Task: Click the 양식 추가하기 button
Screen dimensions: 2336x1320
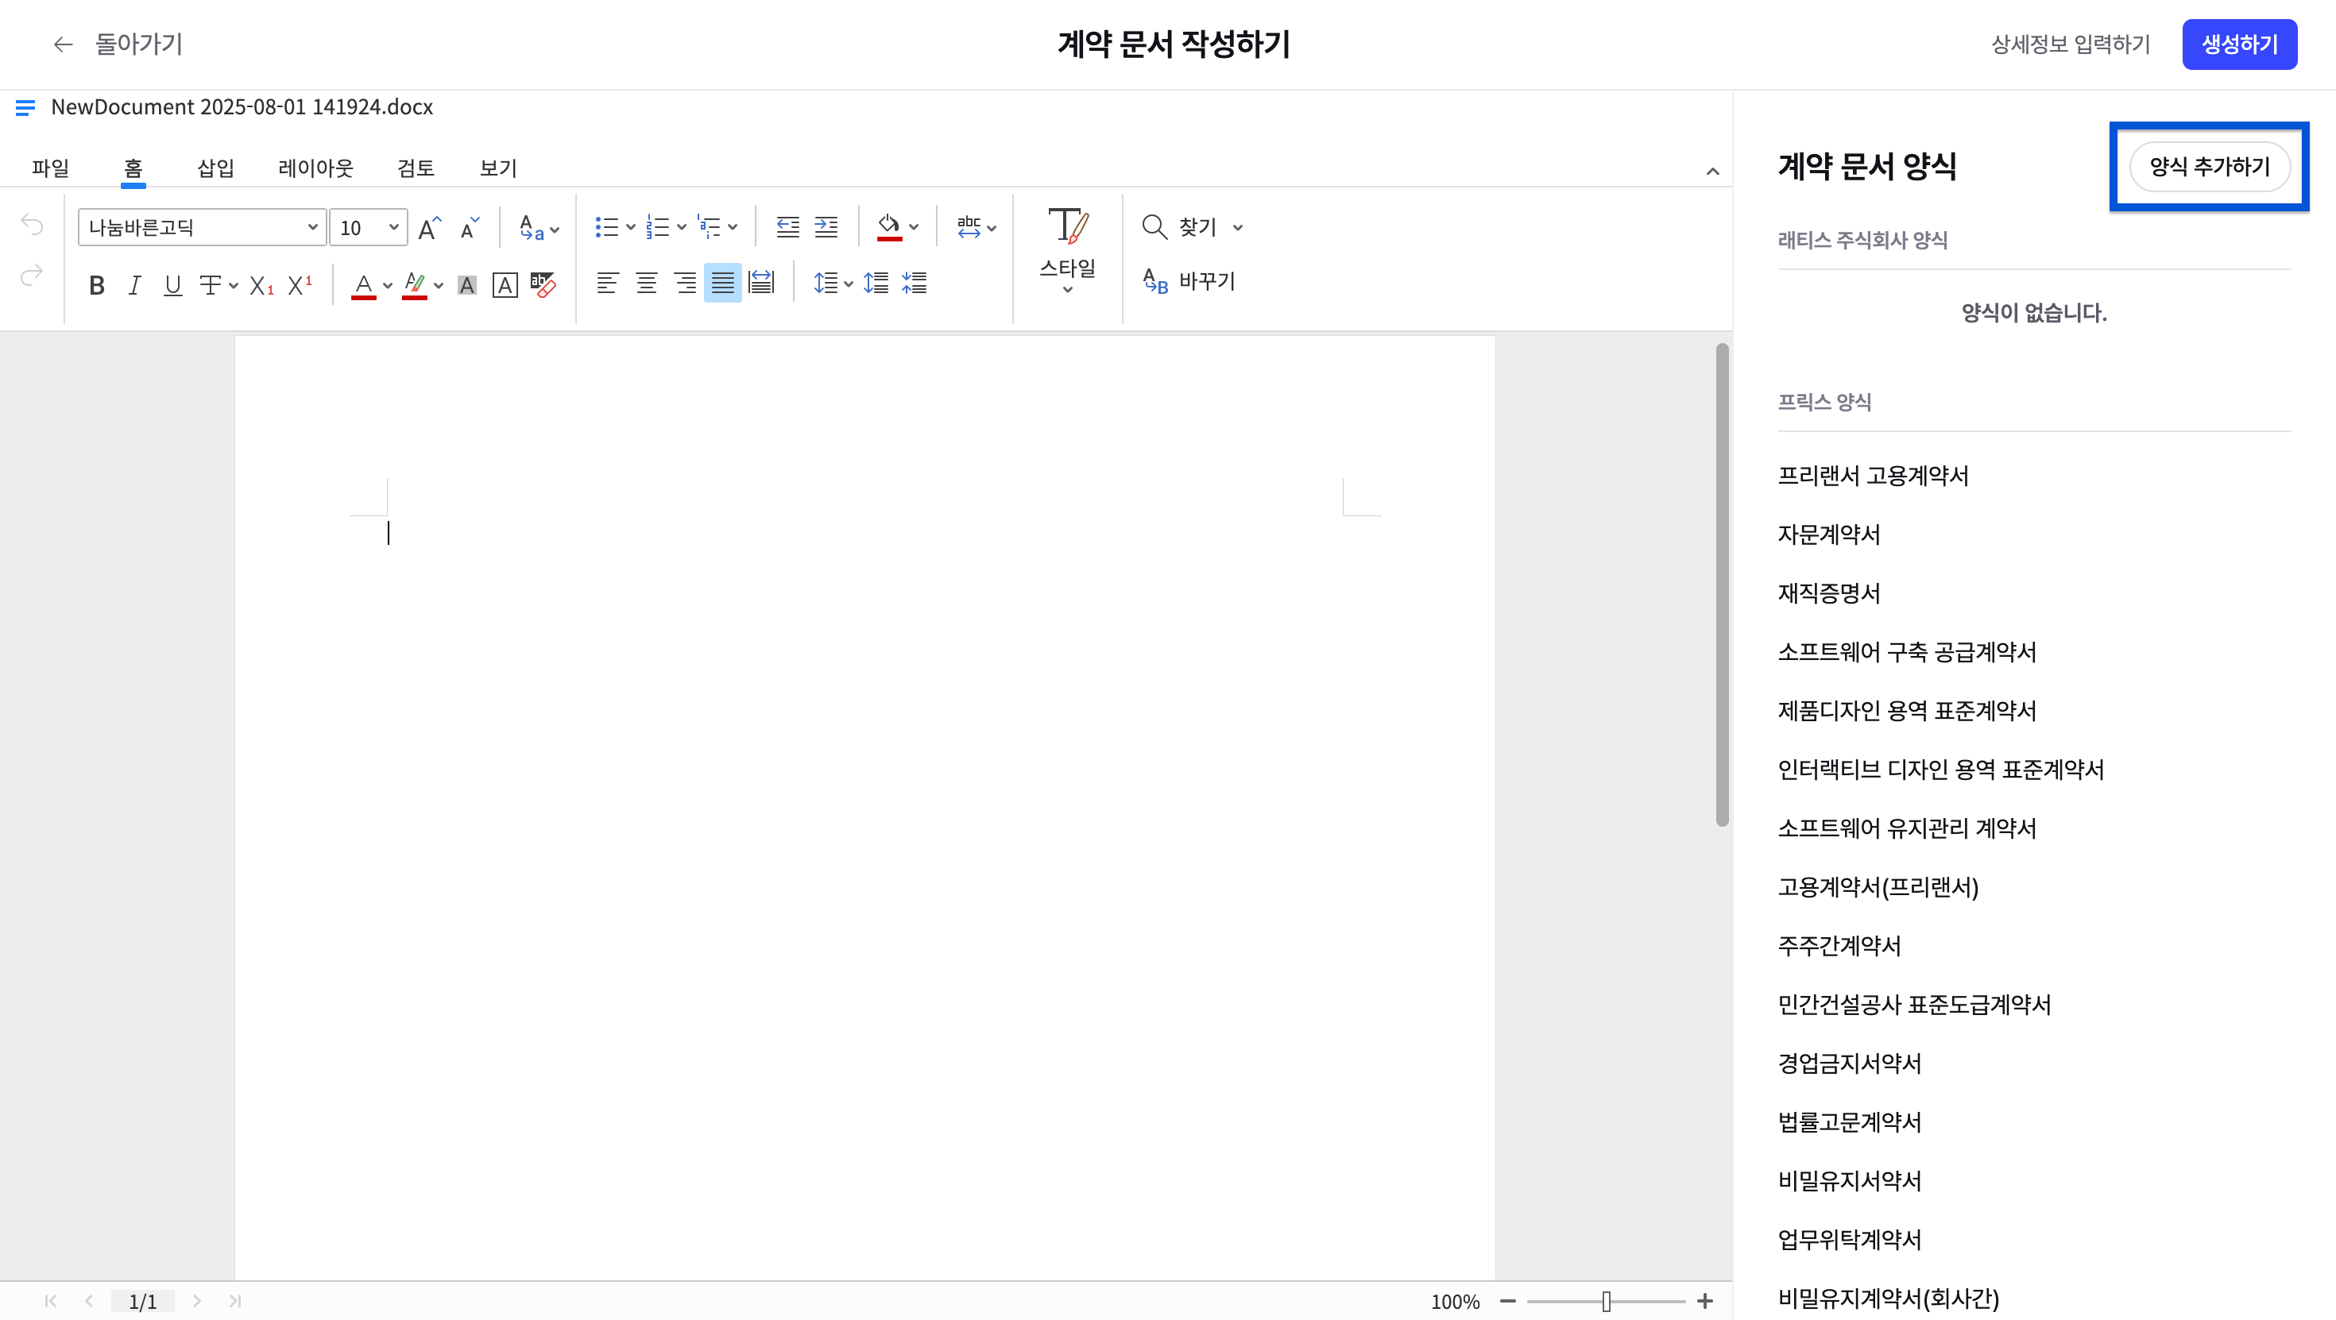Action: (2209, 167)
